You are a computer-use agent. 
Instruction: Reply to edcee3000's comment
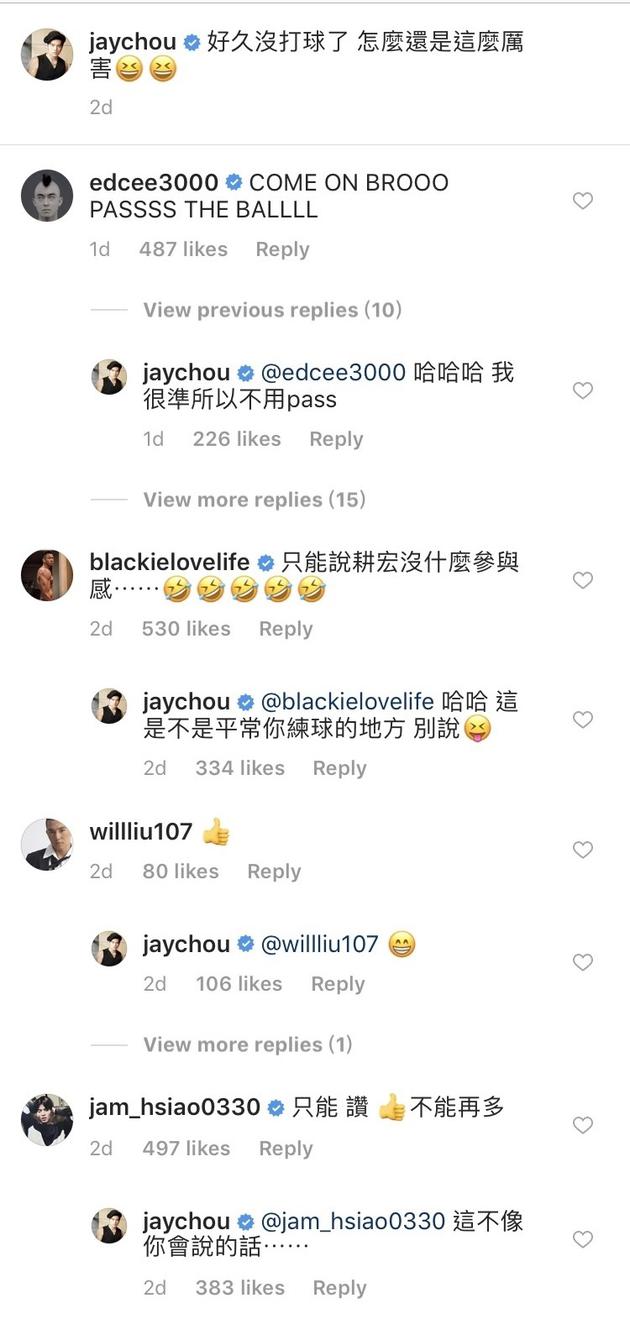(282, 249)
